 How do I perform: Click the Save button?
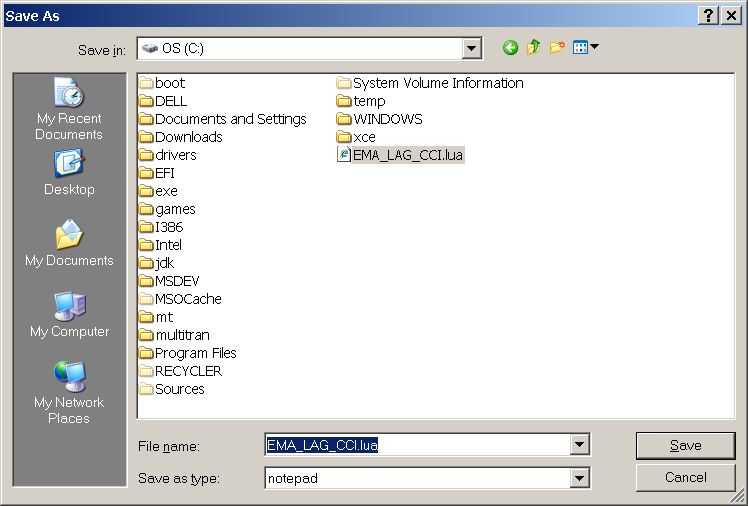click(686, 445)
